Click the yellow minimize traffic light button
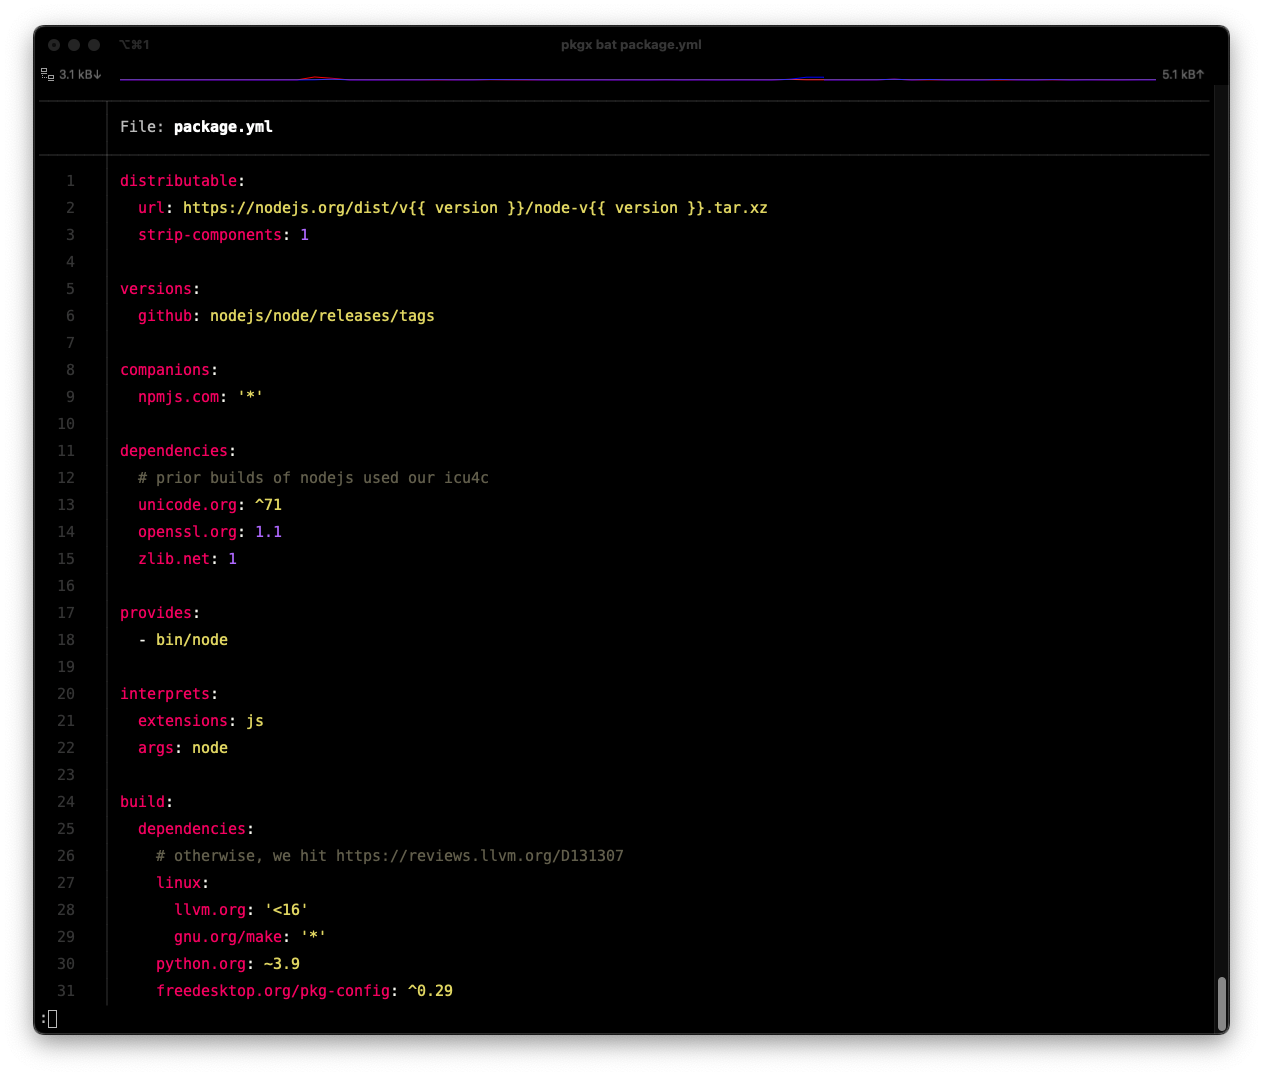Image resolution: width=1263 pixels, height=1076 pixels. click(73, 45)
